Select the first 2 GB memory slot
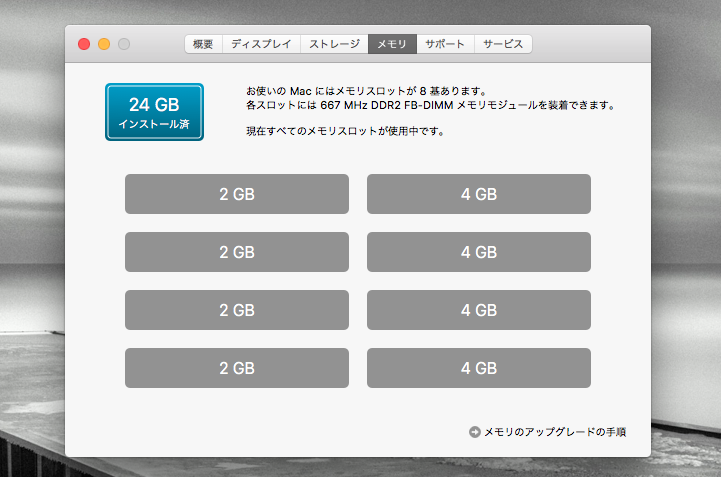The height and width of the screenshot is (477, 721). pos(237,194)
